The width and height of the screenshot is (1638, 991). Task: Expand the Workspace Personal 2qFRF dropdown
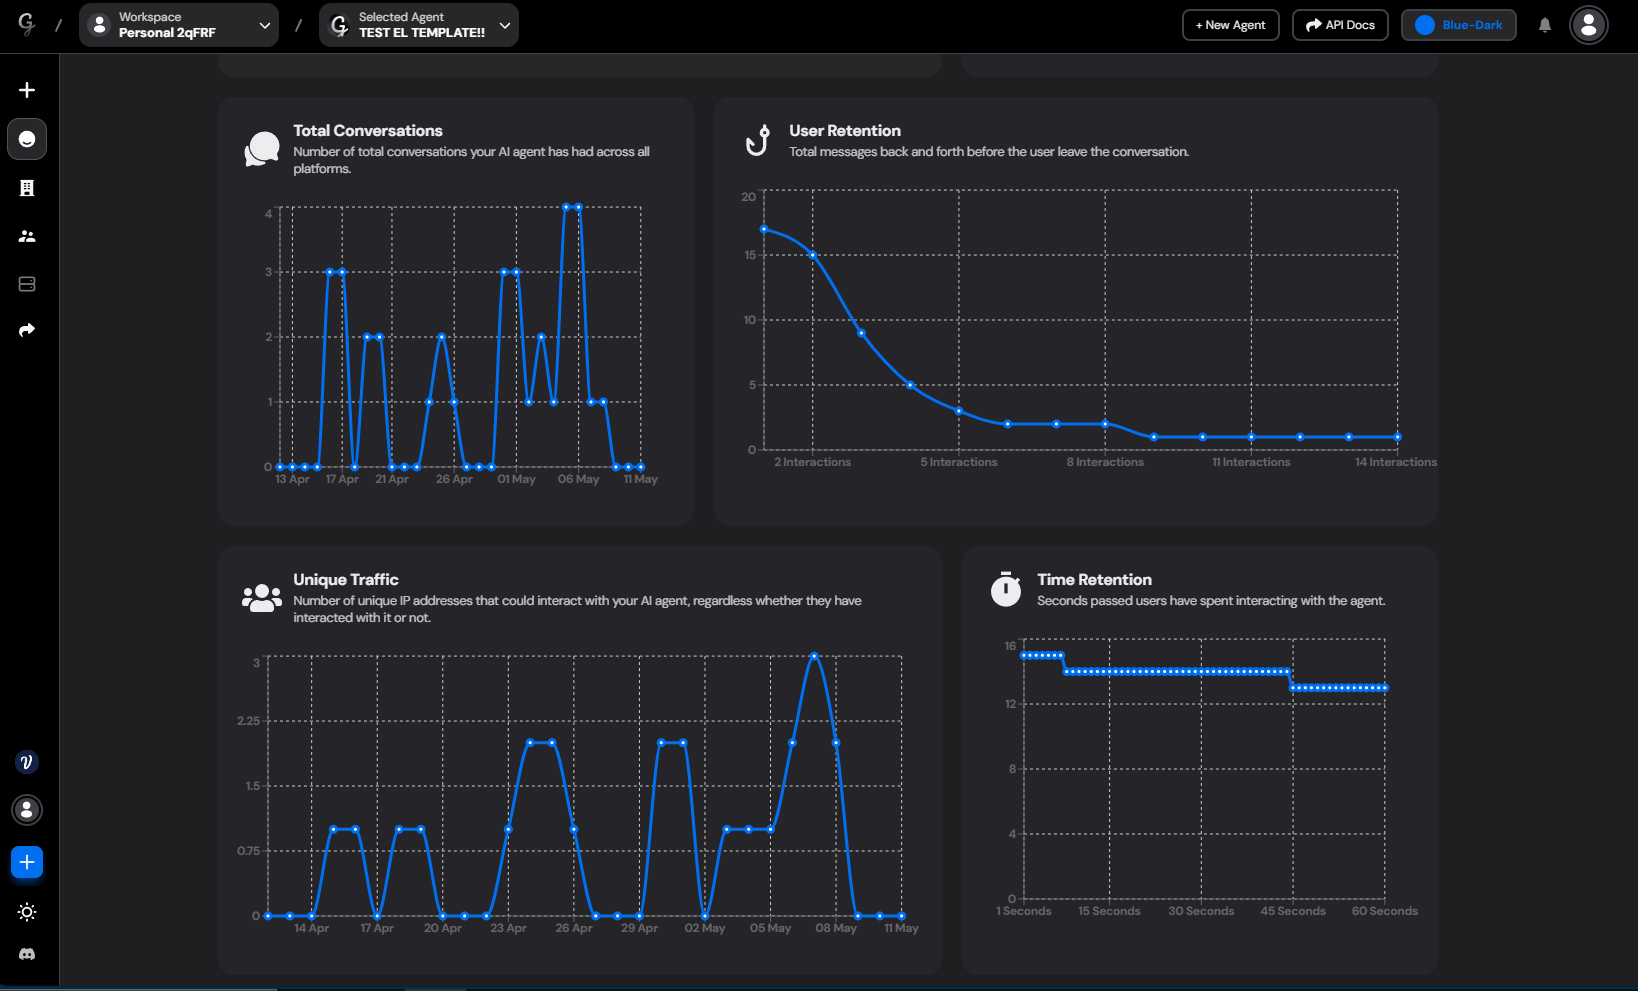(x=179, y=25)
